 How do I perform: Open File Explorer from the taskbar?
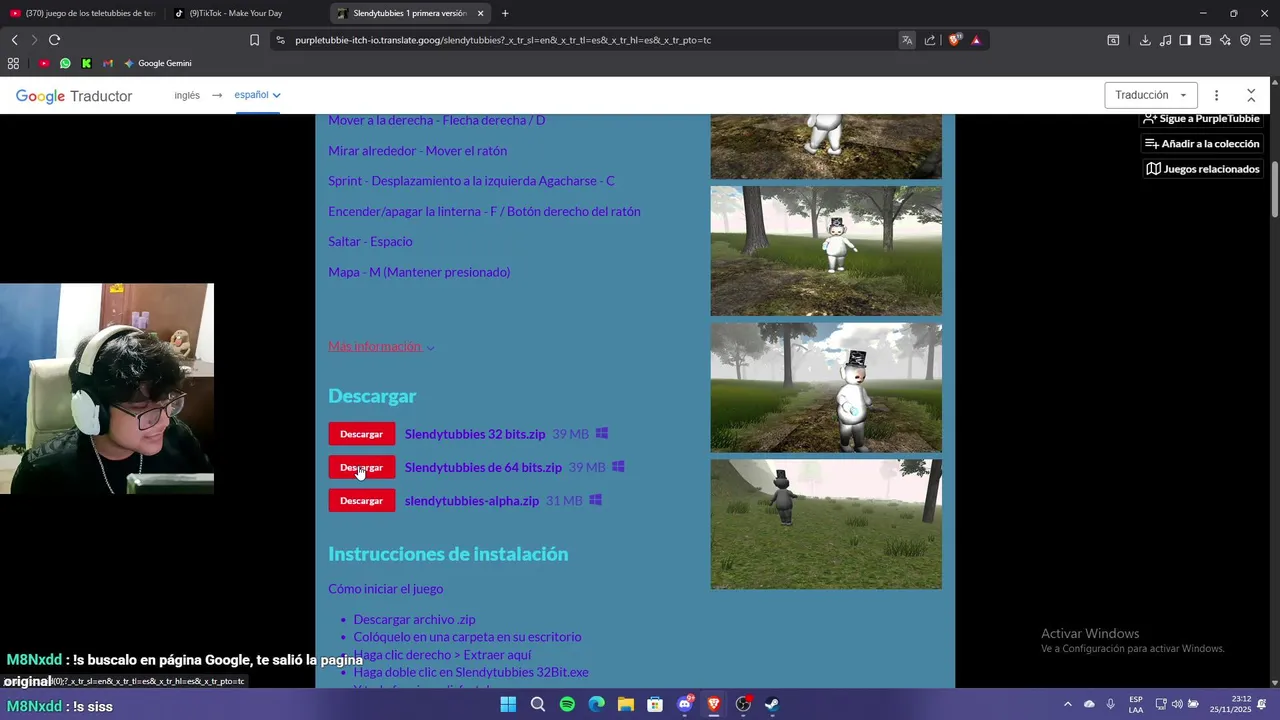(x=626, y=704)
